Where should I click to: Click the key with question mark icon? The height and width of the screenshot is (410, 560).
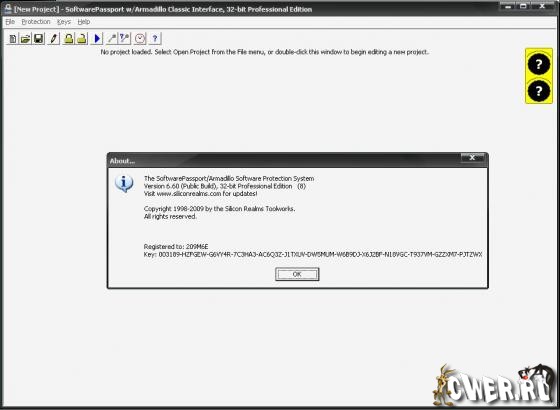tap(125, 39)
